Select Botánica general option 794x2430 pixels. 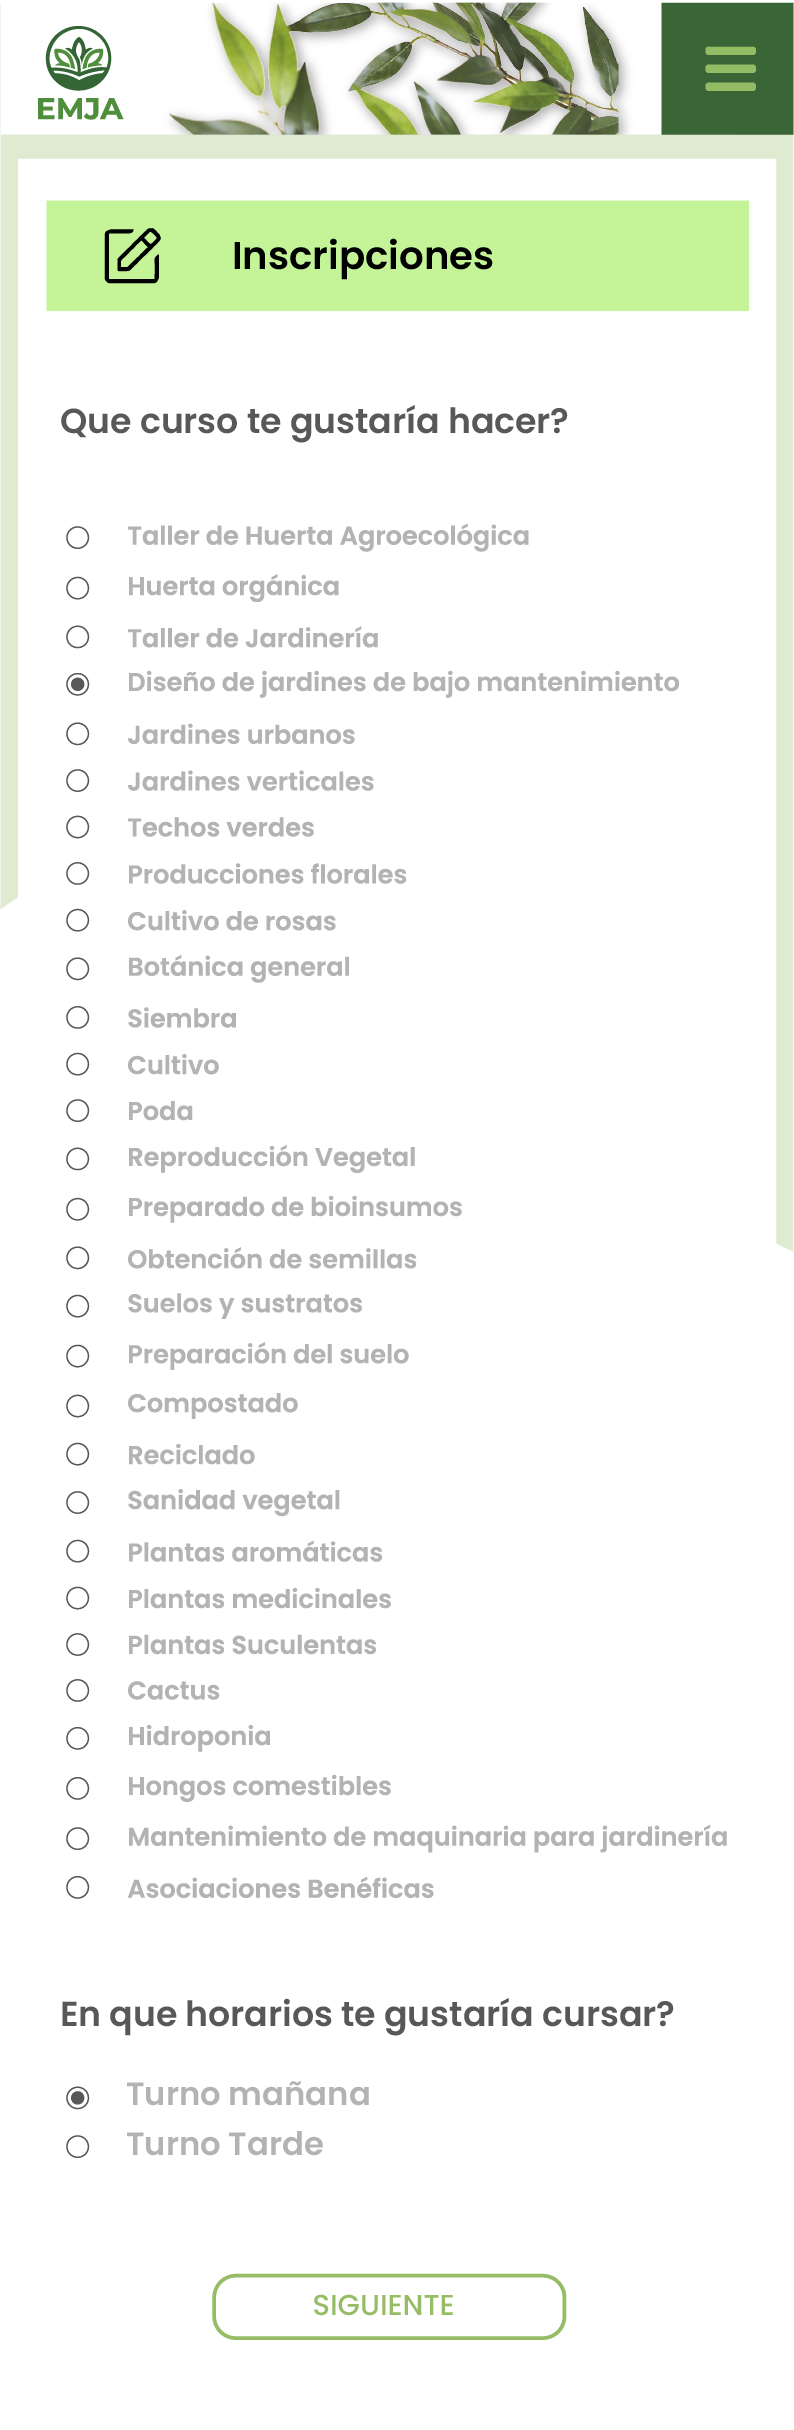coord(78,968)
